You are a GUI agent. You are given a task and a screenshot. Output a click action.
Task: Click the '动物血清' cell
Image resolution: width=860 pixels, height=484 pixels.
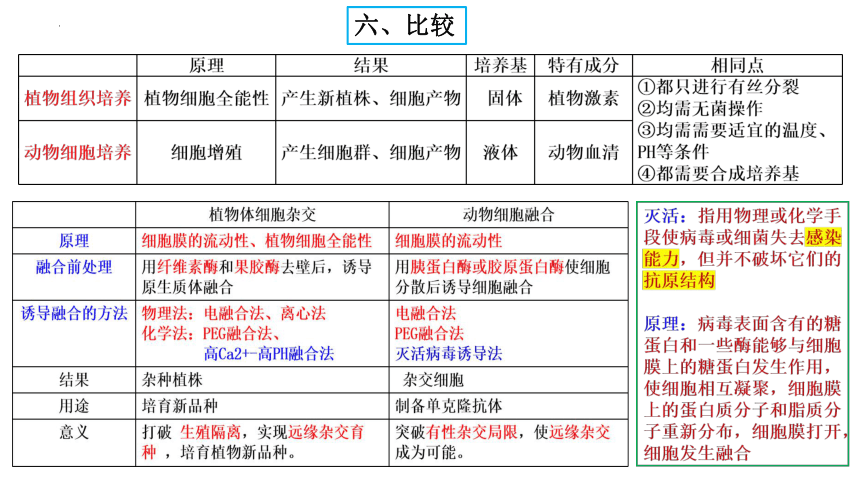pyautogui.click(x=583, y=152)
